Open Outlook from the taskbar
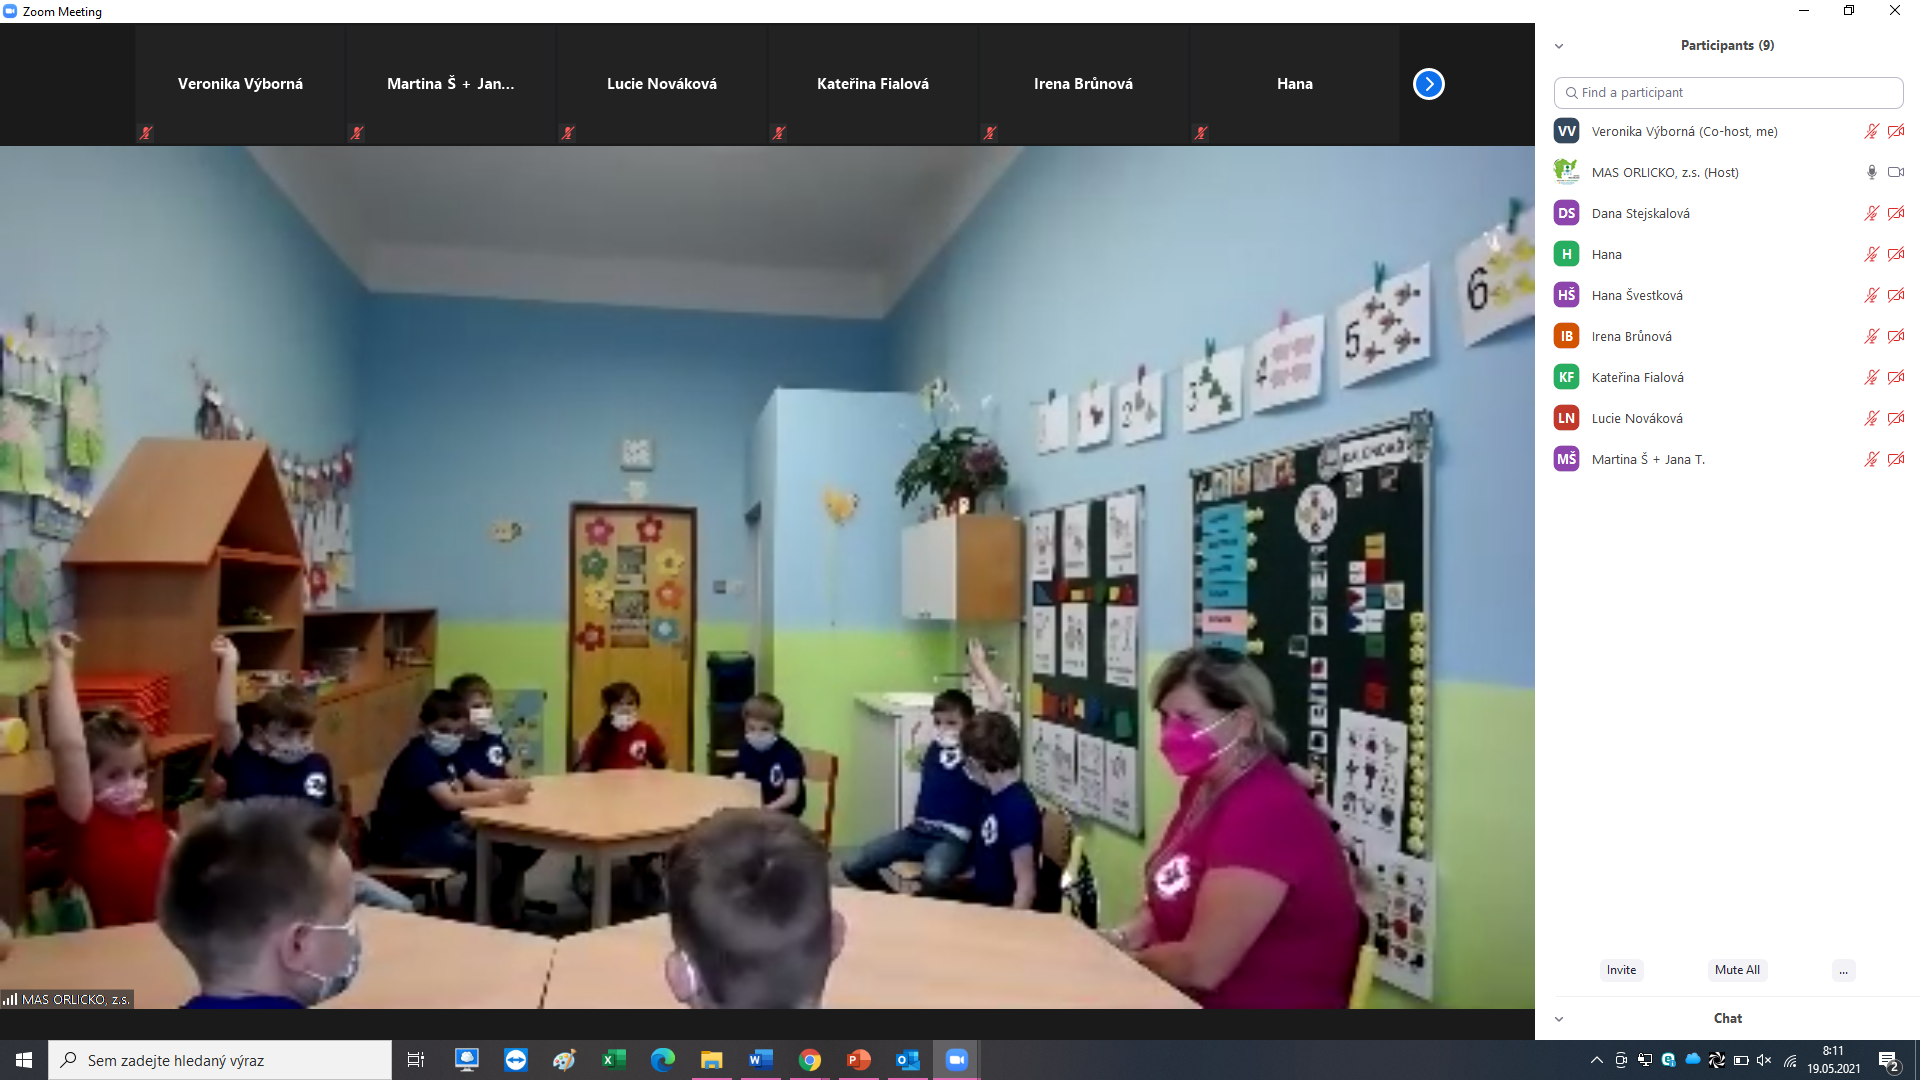The image size is (1920, 1080). (907, 1060)
